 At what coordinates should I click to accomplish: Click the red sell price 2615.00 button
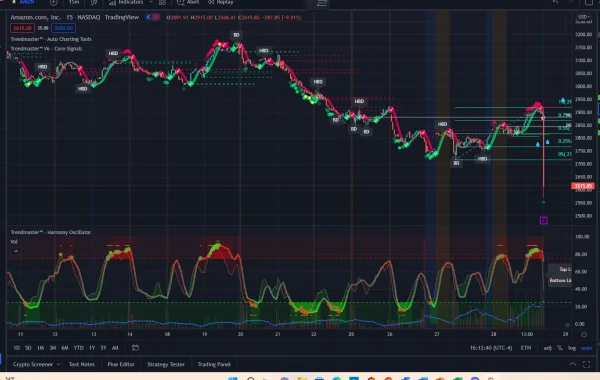coord(22,28)
